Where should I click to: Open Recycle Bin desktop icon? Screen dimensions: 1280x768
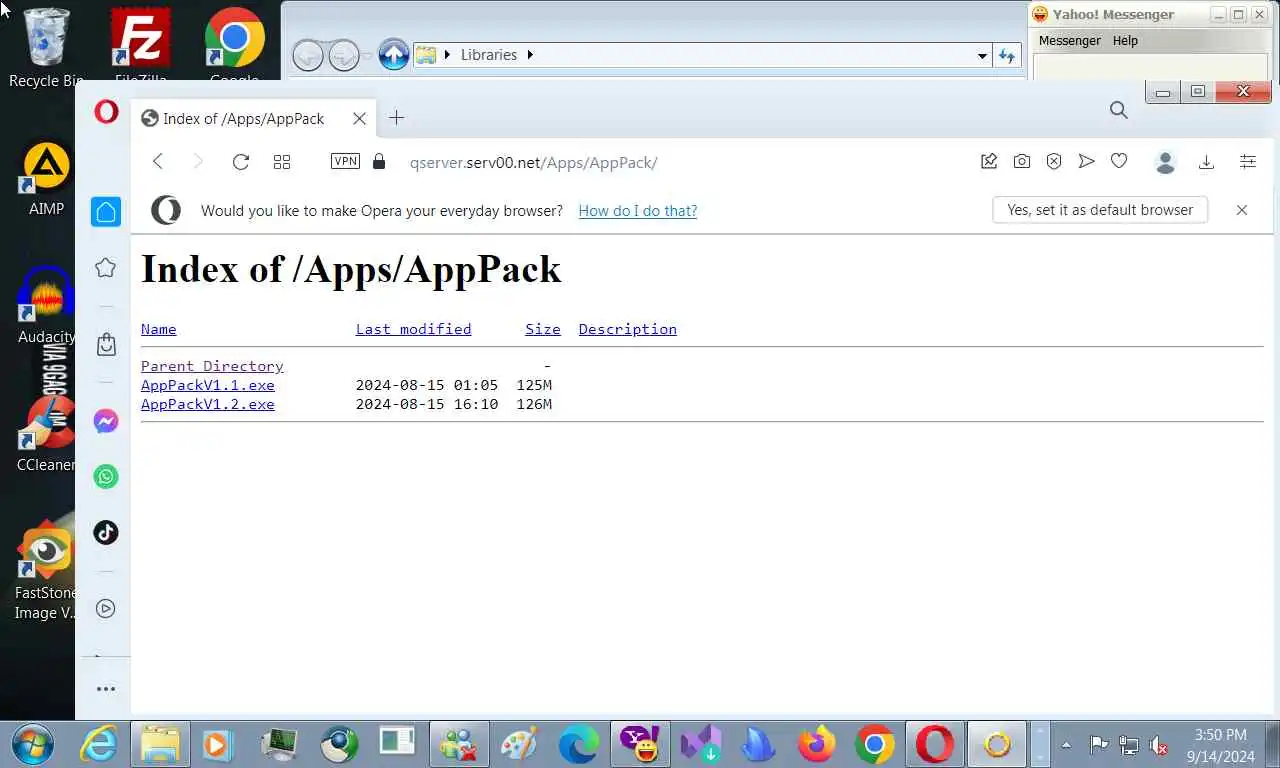click(46, 48)
